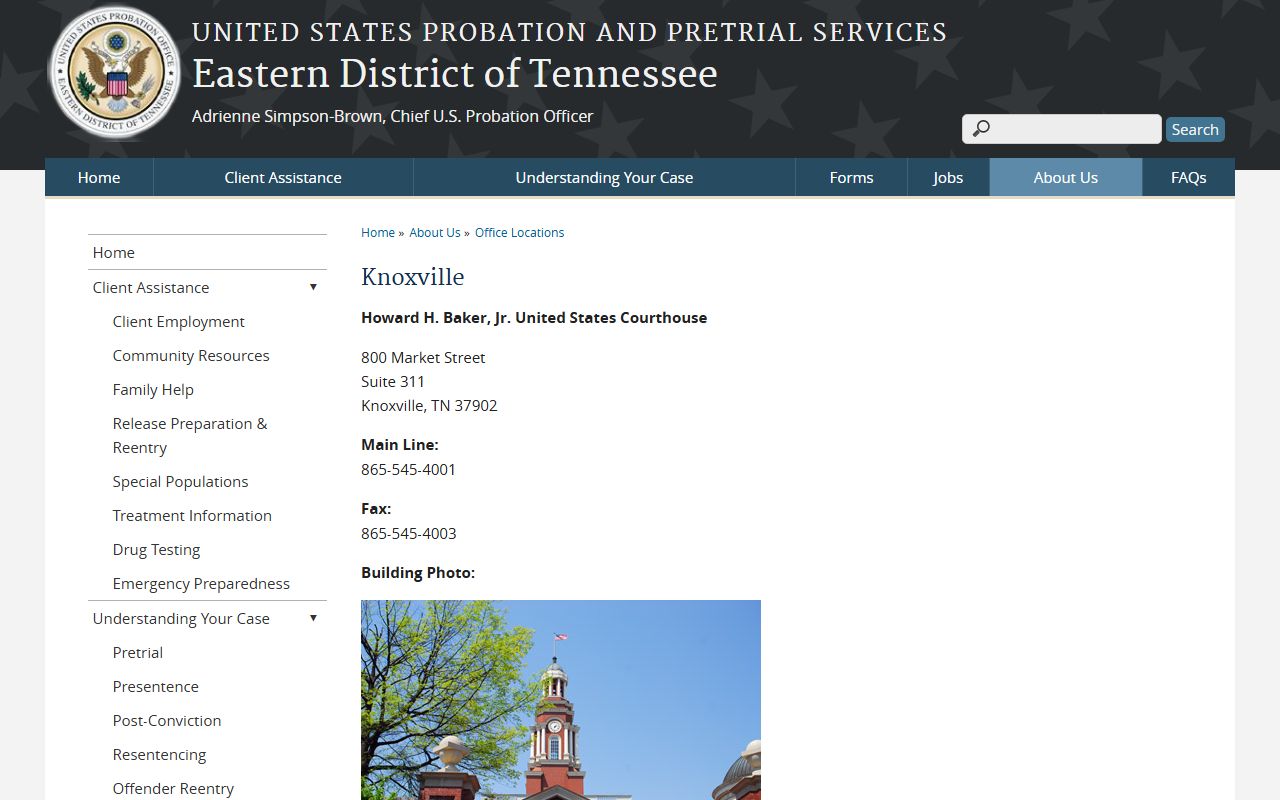Click the Office Locations breadcrumb link

pyautogui.click(x=519, y=232)
